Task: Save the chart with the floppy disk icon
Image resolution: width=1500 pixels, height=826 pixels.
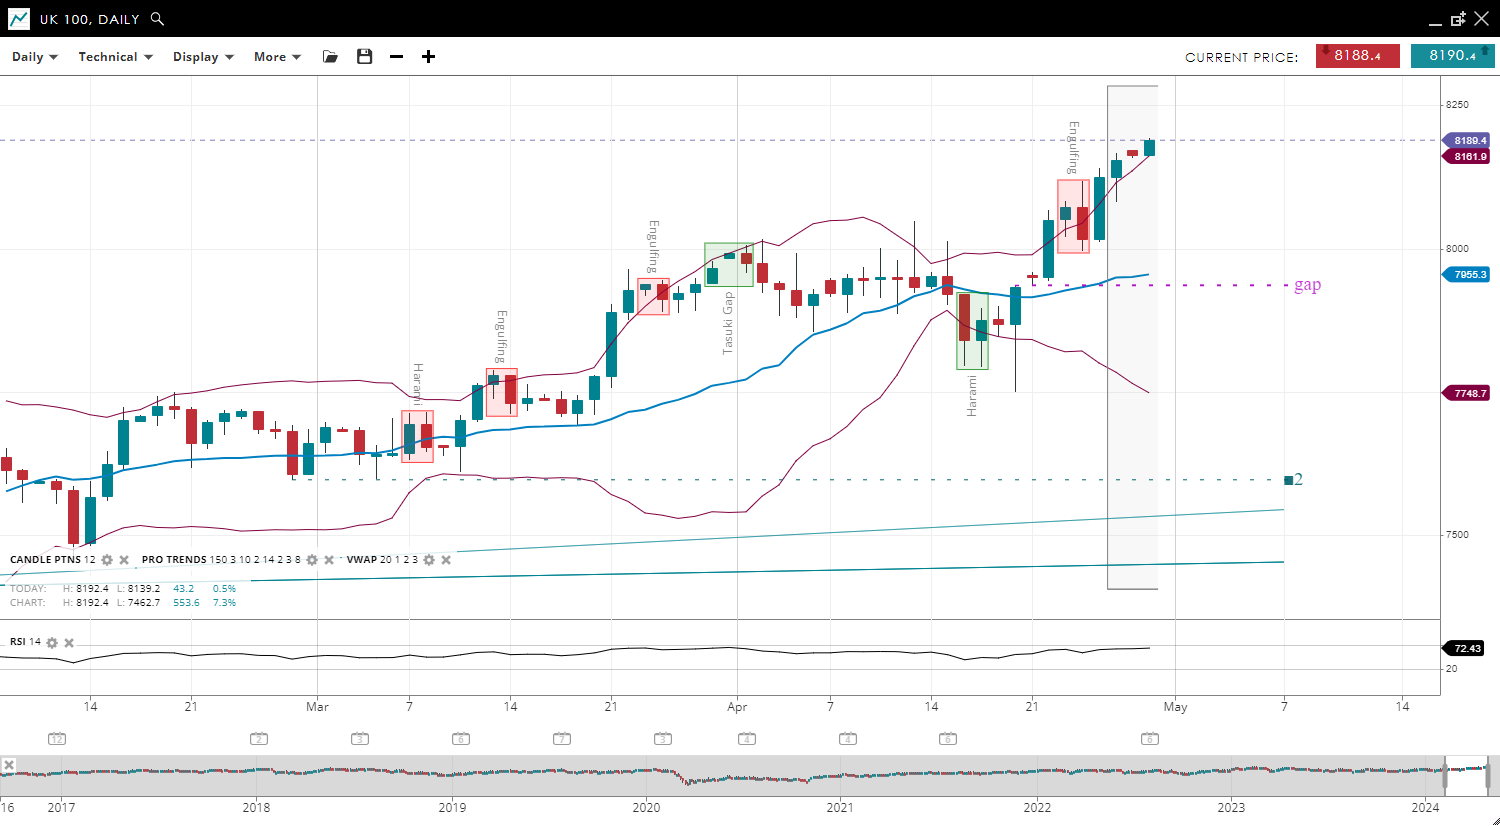Action: 364,57
